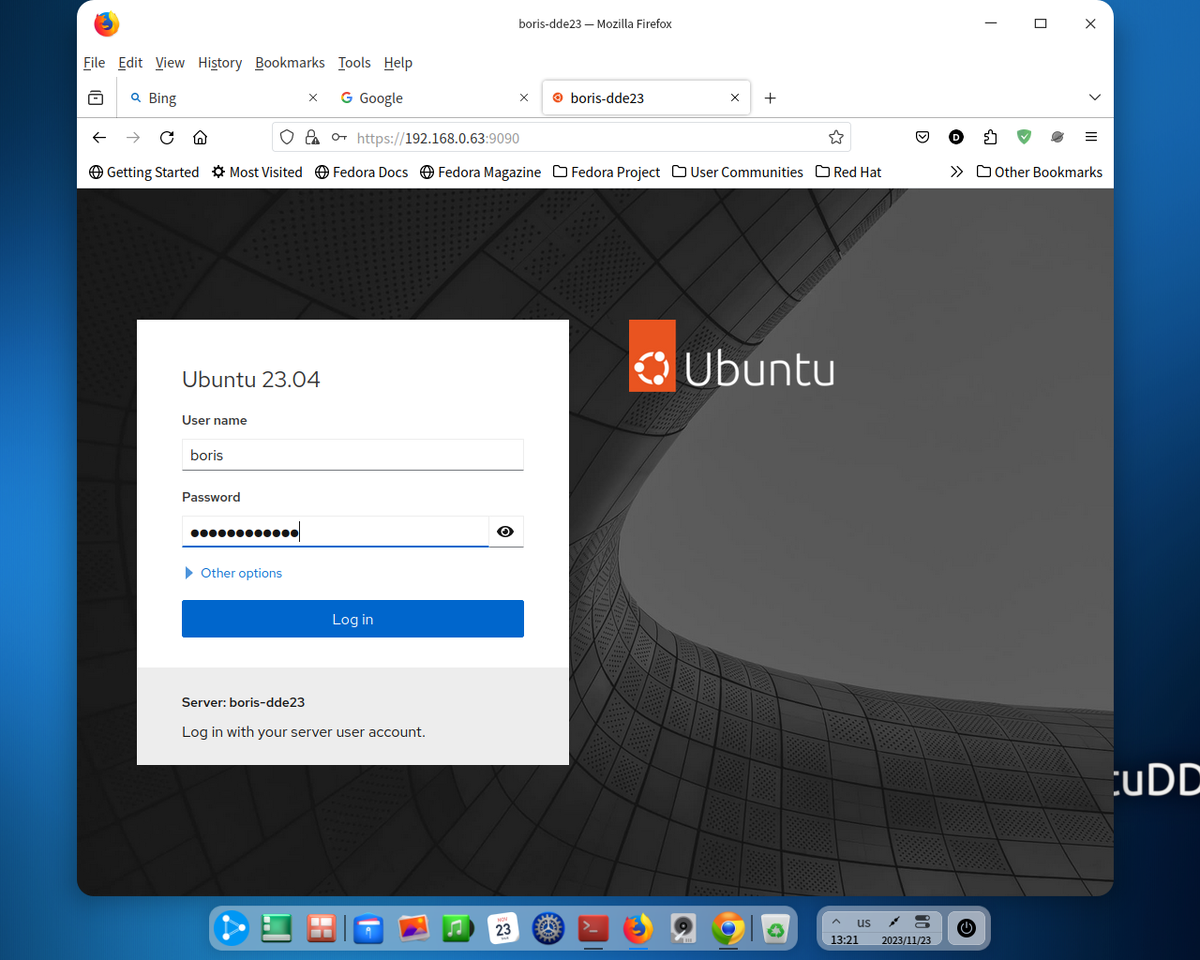Open the List all tabs dropdown arrow
The height and width of the screenshot is (960, 1200).
click(1095, 98)
